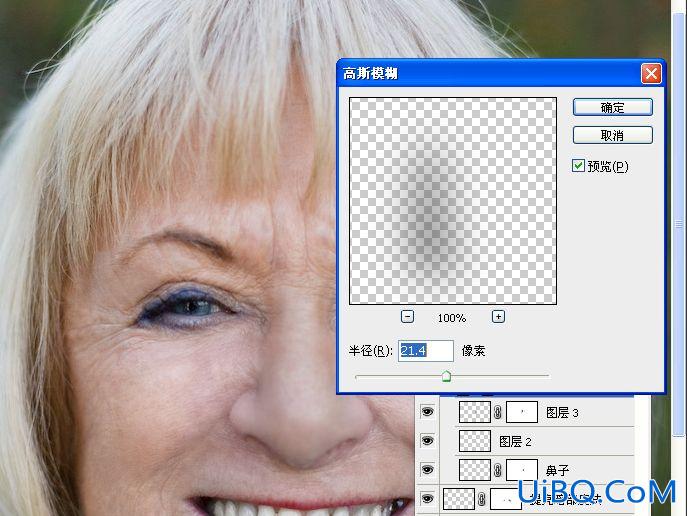The height and width of the screenshot is (516, 687).
Task: Click the link icon on the bottom layer
Action: coord(482,499)
